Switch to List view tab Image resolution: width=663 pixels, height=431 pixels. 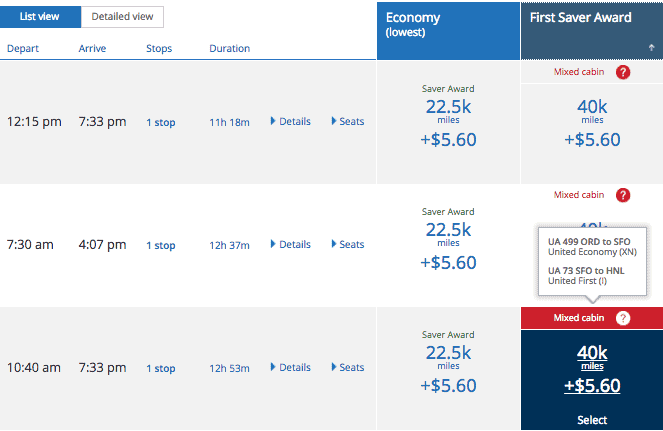42,17
